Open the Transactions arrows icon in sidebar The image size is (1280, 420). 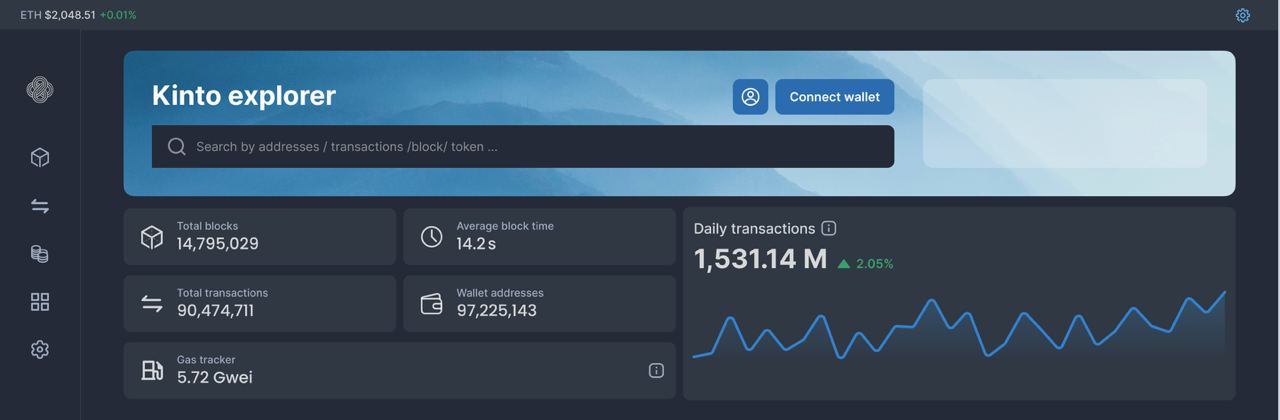(40, 206)
